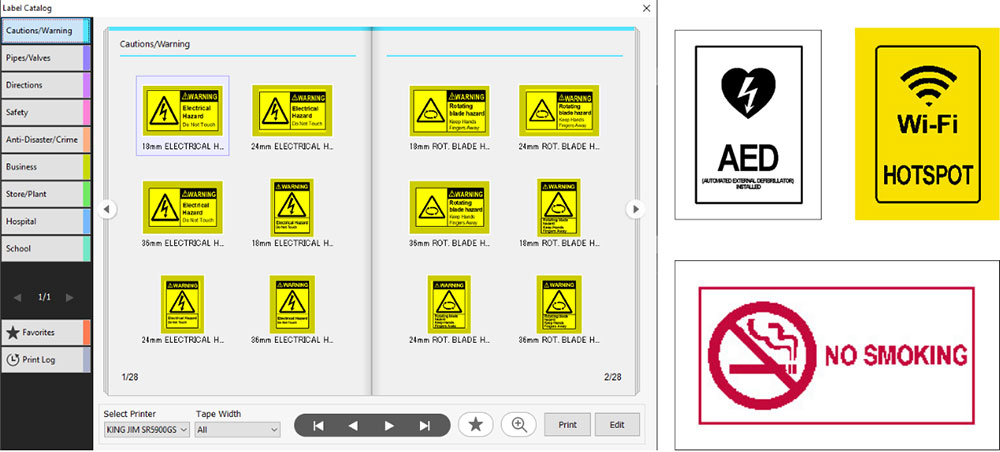
Task: Jump to first page of catalog
Action: coord(318,425)
